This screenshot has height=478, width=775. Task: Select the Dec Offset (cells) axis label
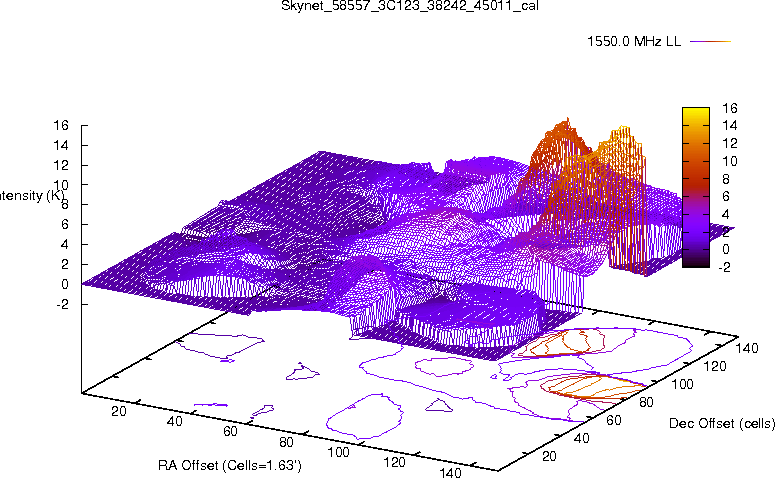(722, 424)
